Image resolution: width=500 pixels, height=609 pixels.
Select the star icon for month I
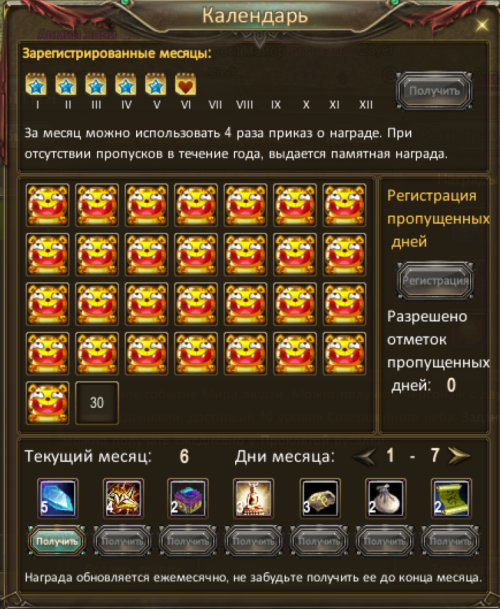click(36, 84)
